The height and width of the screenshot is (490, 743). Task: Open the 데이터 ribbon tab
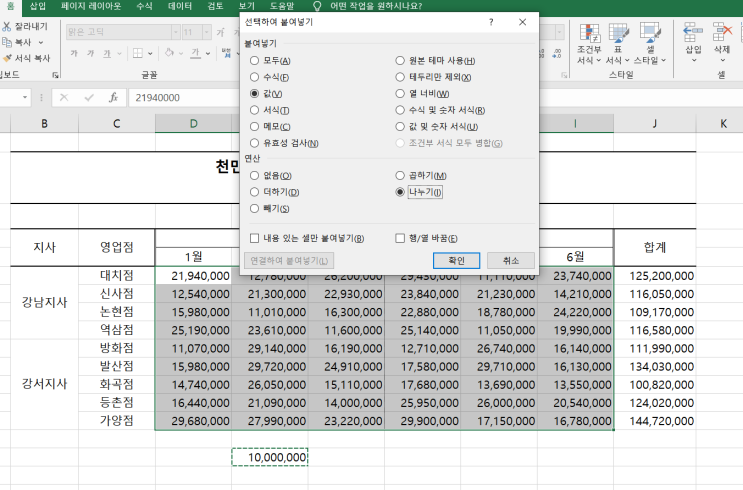(180, 6)
